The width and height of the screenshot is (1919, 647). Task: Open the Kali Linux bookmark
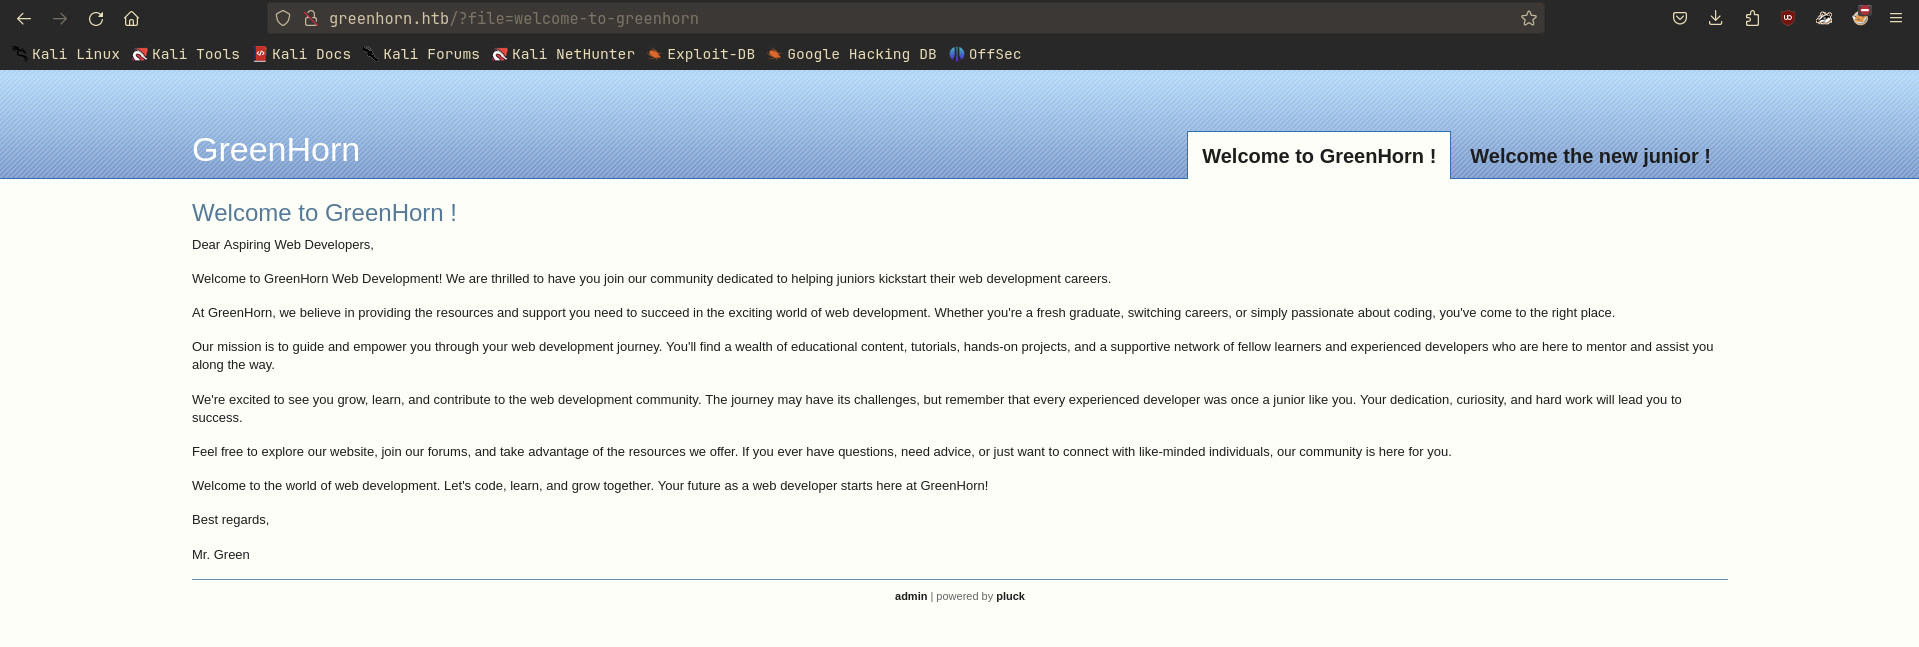pyautogui.click(x=66, y=54)
